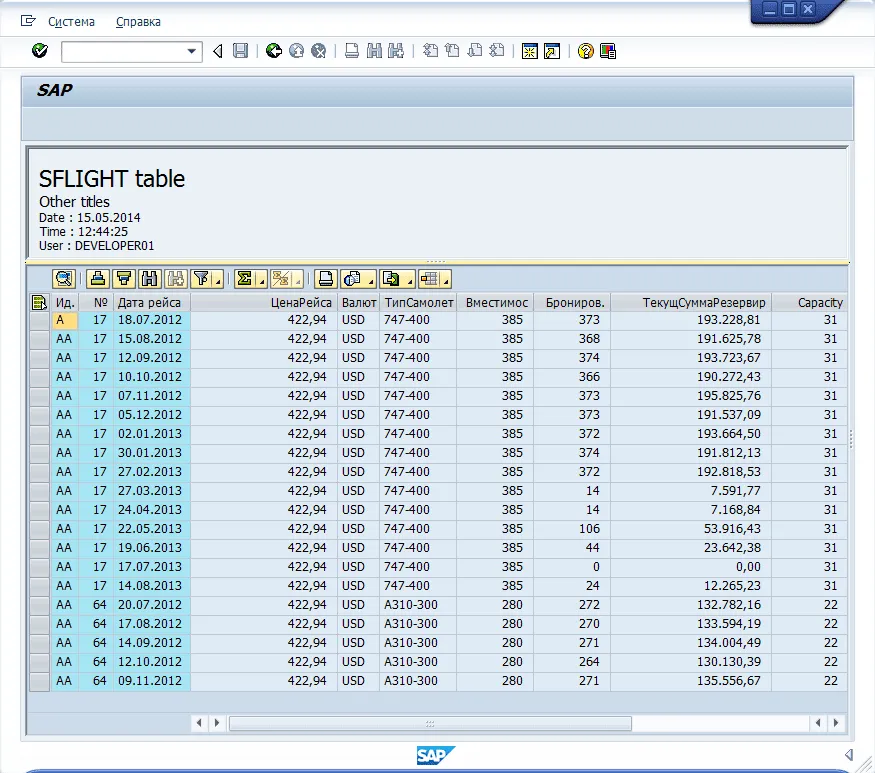Click the horizontal scrollbar thumb of the grid
The image size is (875, 773).
[430, 723]
